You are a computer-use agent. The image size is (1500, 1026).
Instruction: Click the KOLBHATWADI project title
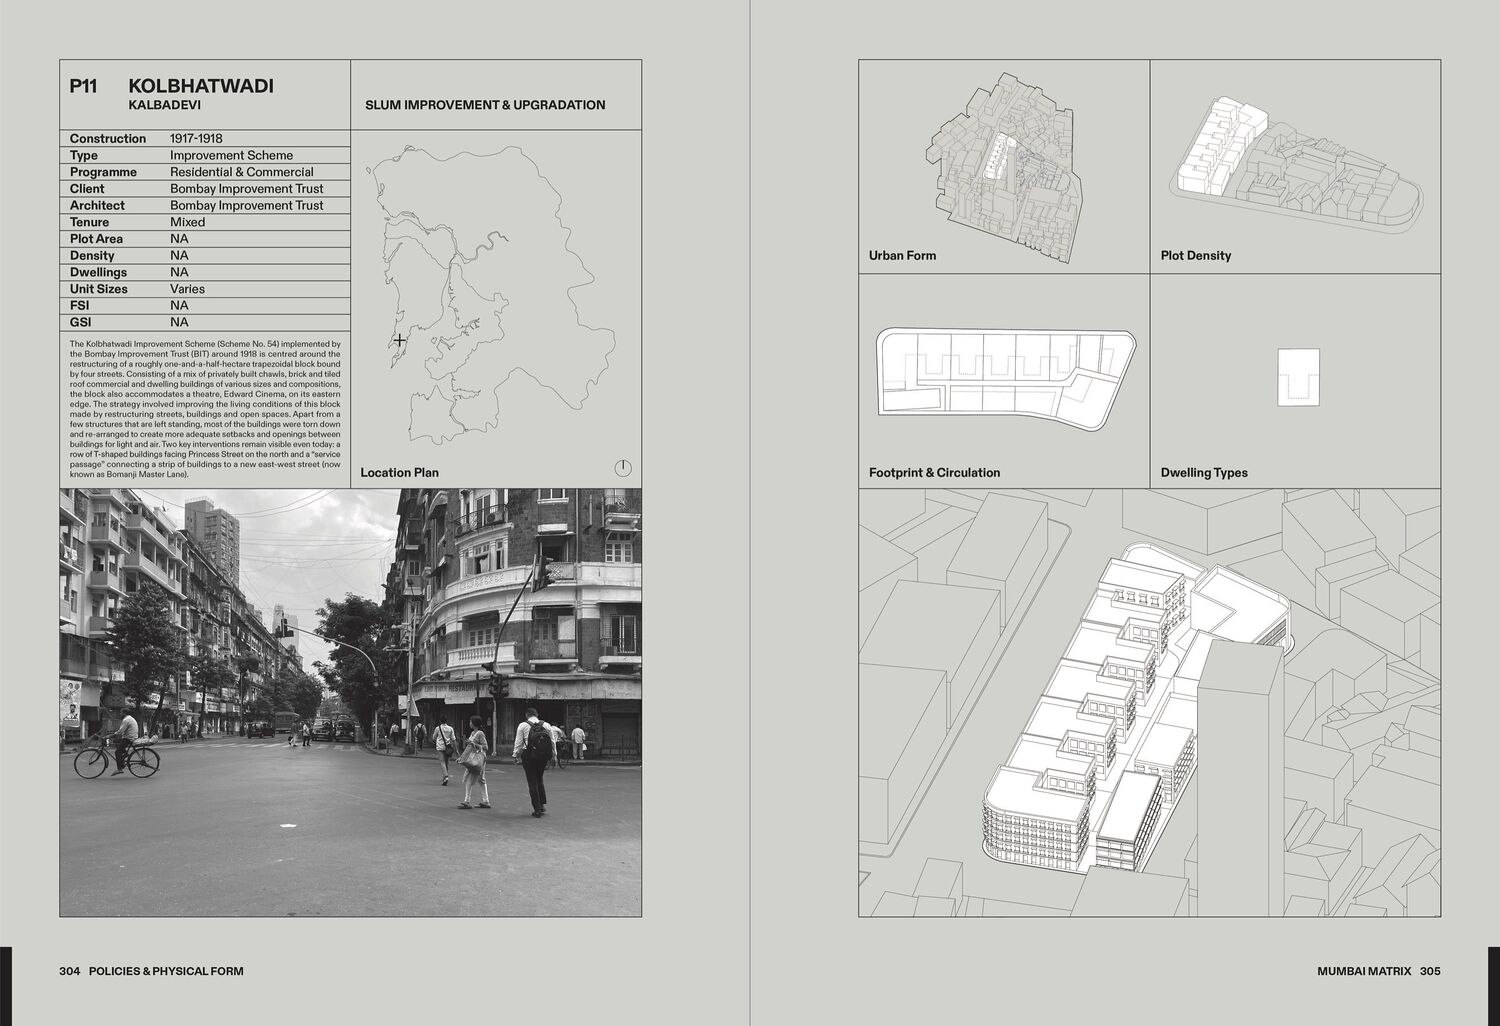(201, 86)
